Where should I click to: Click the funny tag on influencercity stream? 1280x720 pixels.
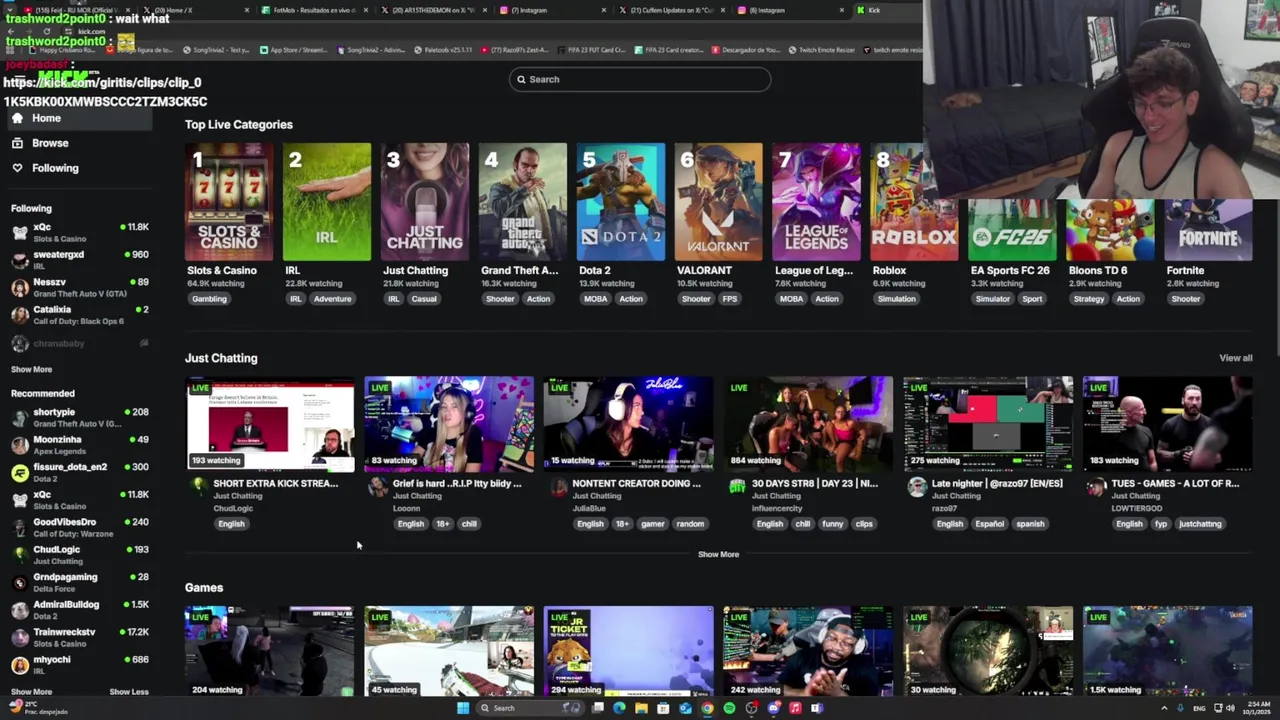832,524
